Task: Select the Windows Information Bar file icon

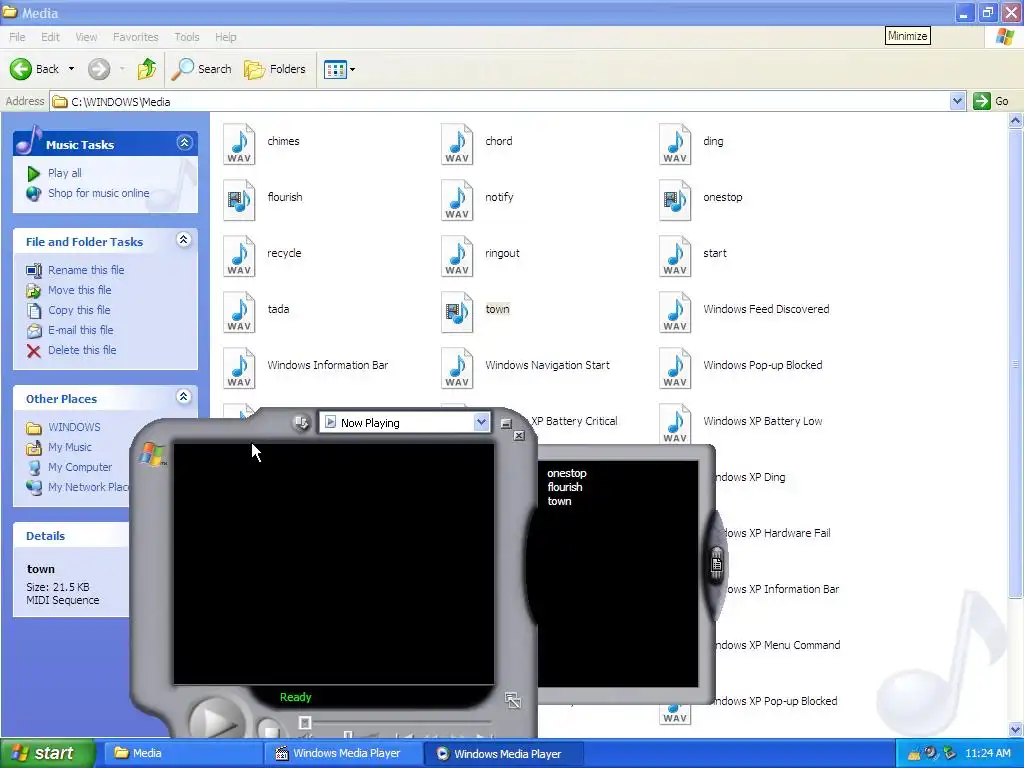Action: pos(239,368)
